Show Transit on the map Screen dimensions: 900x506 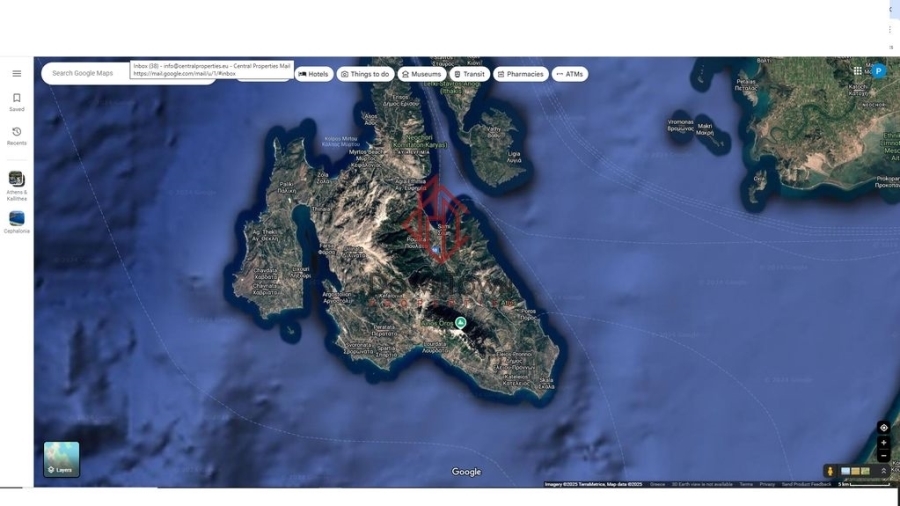pos(469,74)
